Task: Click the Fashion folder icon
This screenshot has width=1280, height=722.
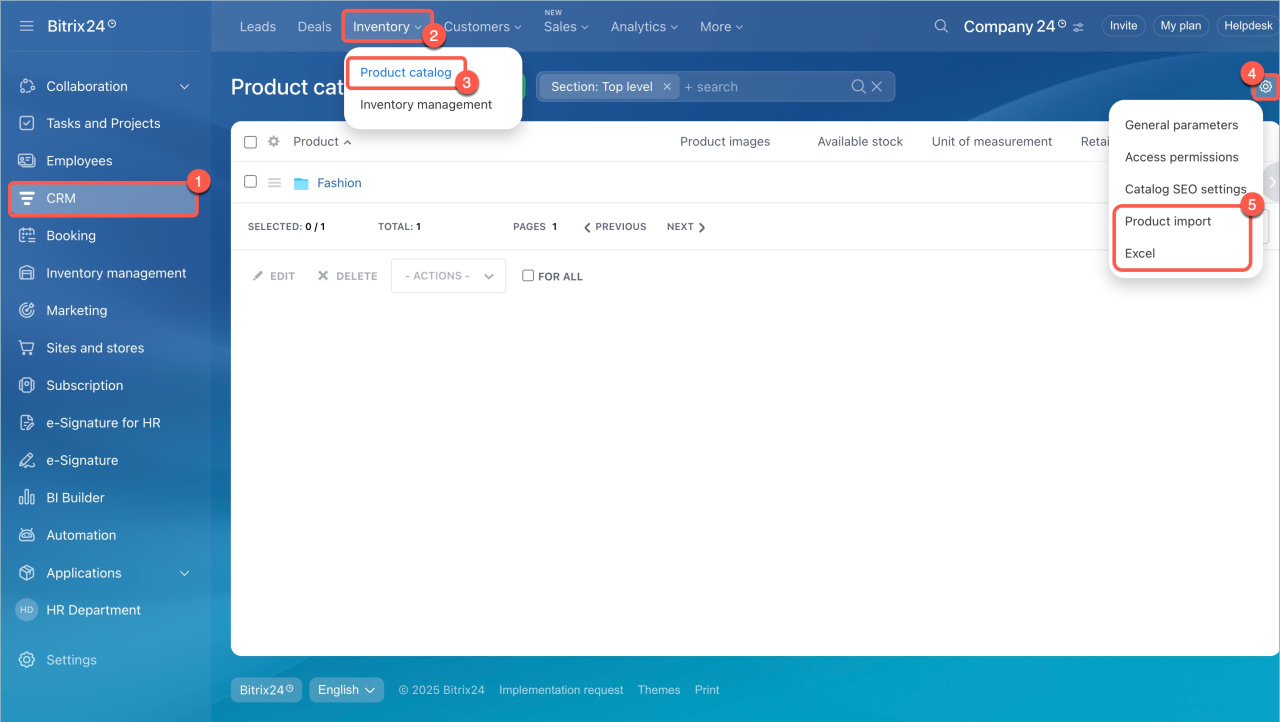Action: click(x=301, y=183)
